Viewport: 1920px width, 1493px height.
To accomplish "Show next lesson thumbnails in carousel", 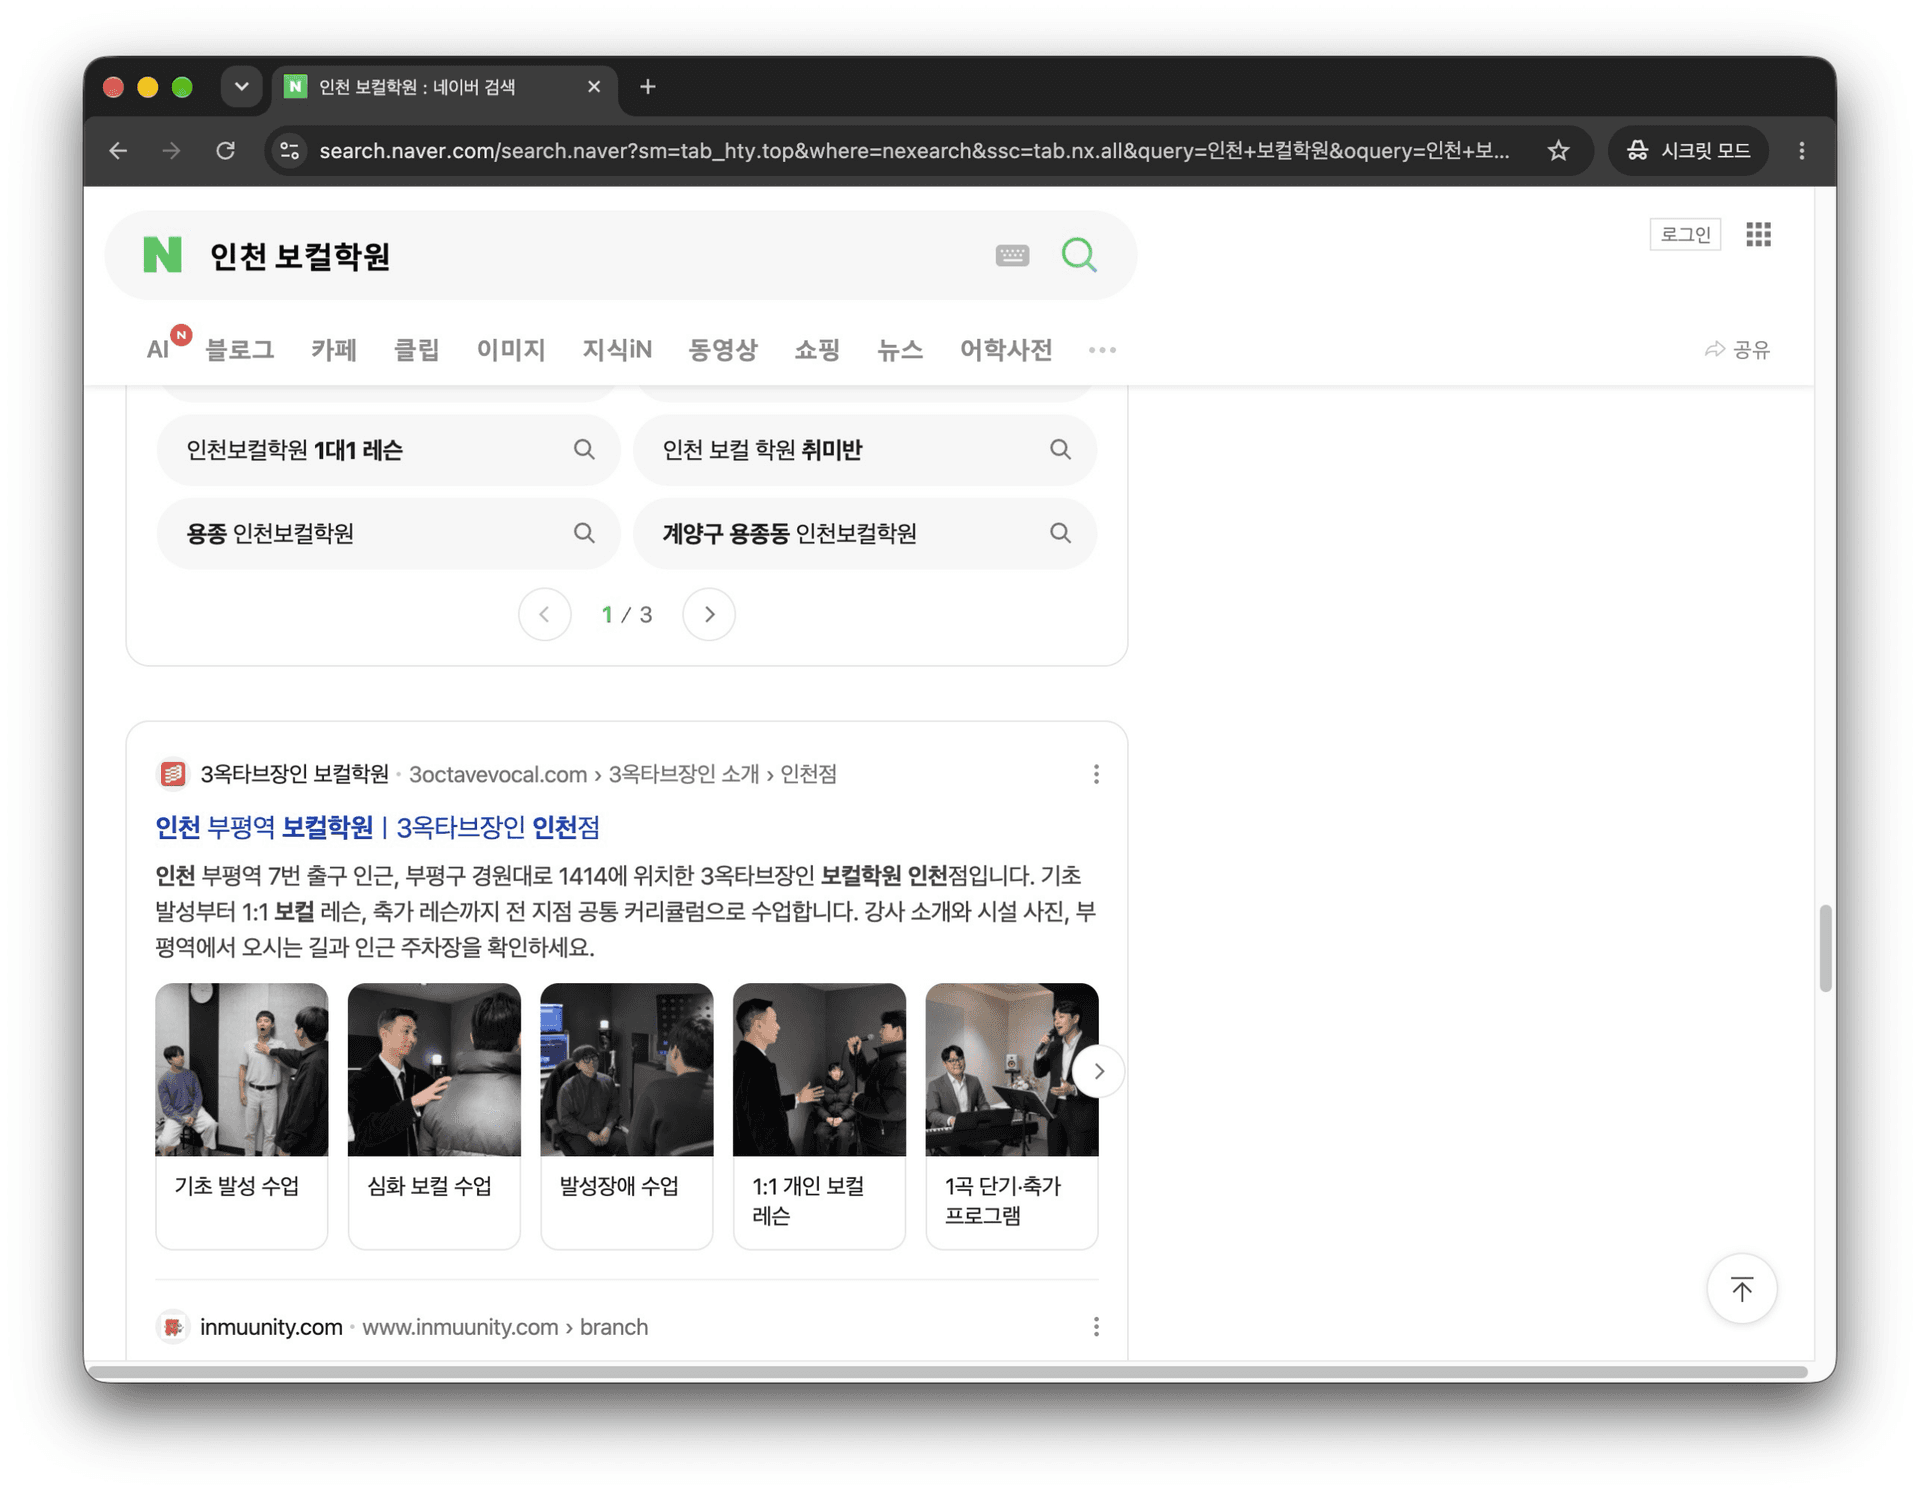I will tap(1098, 1071).
